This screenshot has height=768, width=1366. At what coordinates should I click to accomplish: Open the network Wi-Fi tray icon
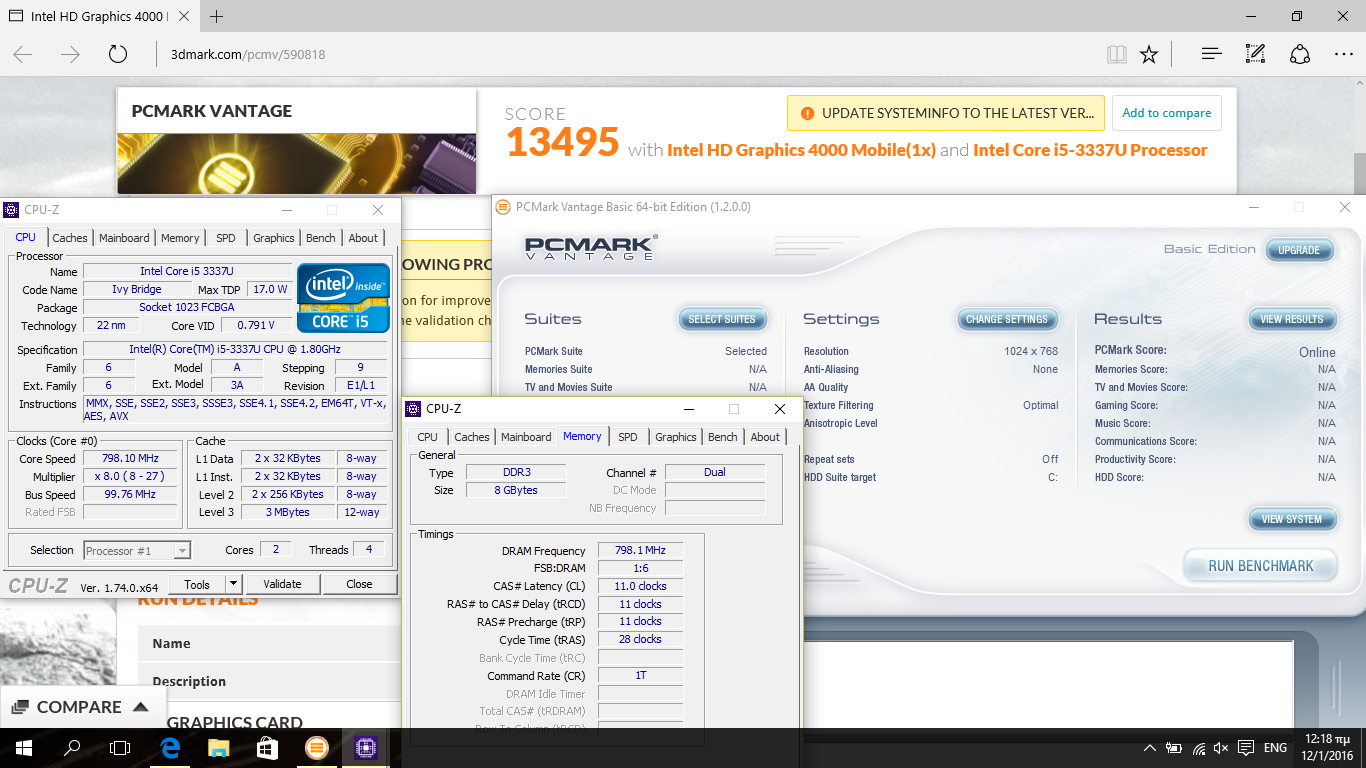click(x=1198, y=748)
